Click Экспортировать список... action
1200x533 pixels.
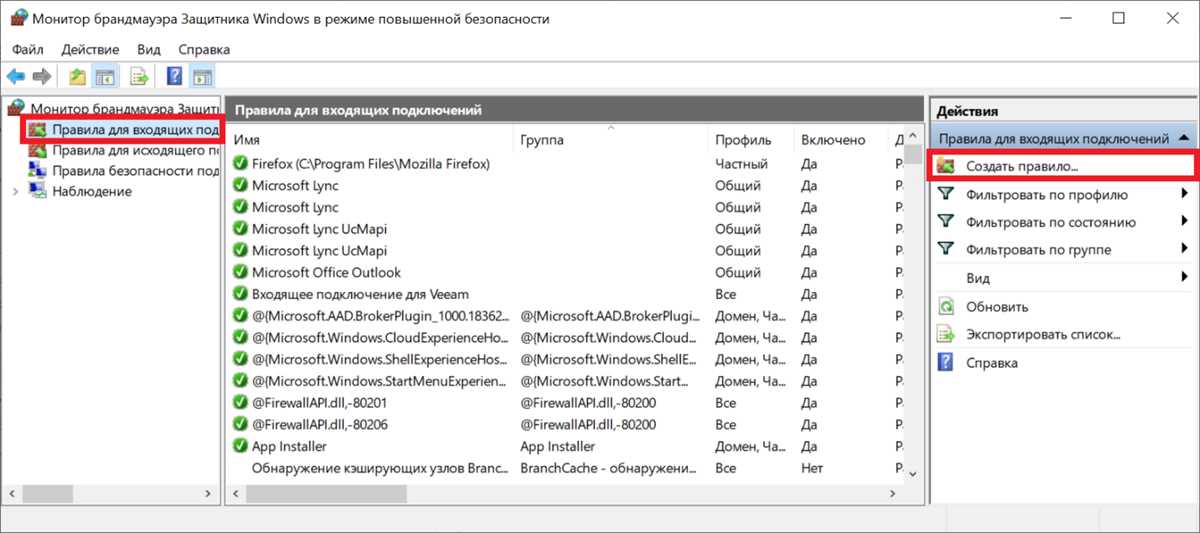pyautogui.click(x=1043, y=334)
